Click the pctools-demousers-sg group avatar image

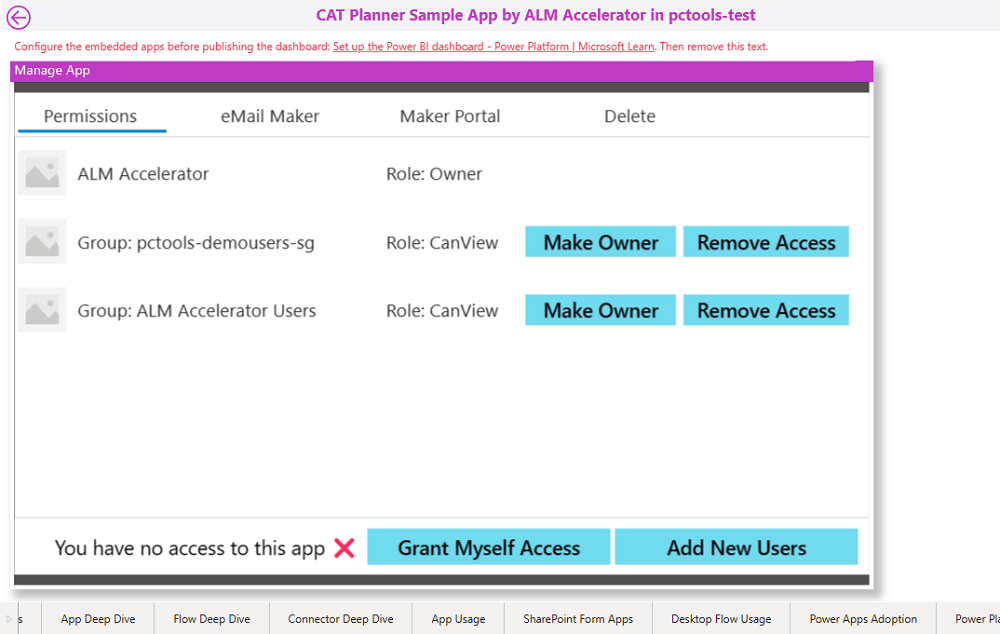pos(42,242)
